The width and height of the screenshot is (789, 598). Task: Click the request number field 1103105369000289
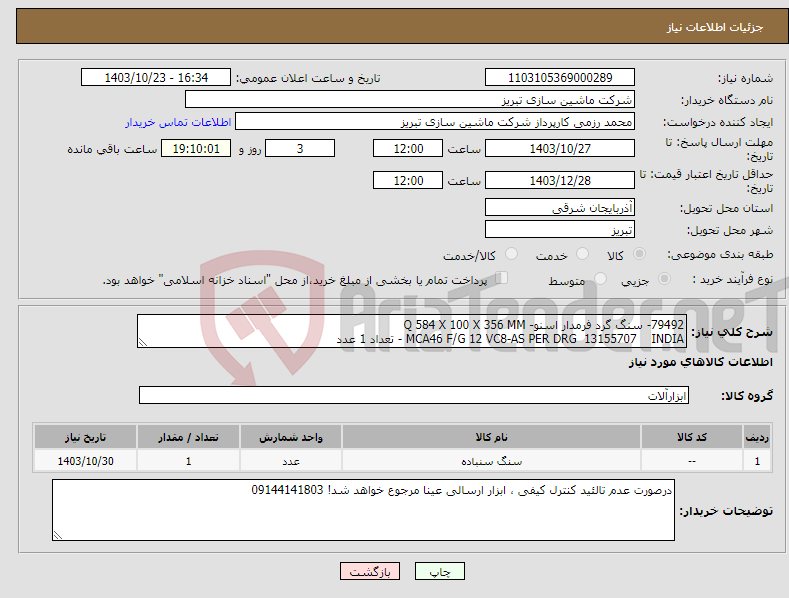click(560, 78)
